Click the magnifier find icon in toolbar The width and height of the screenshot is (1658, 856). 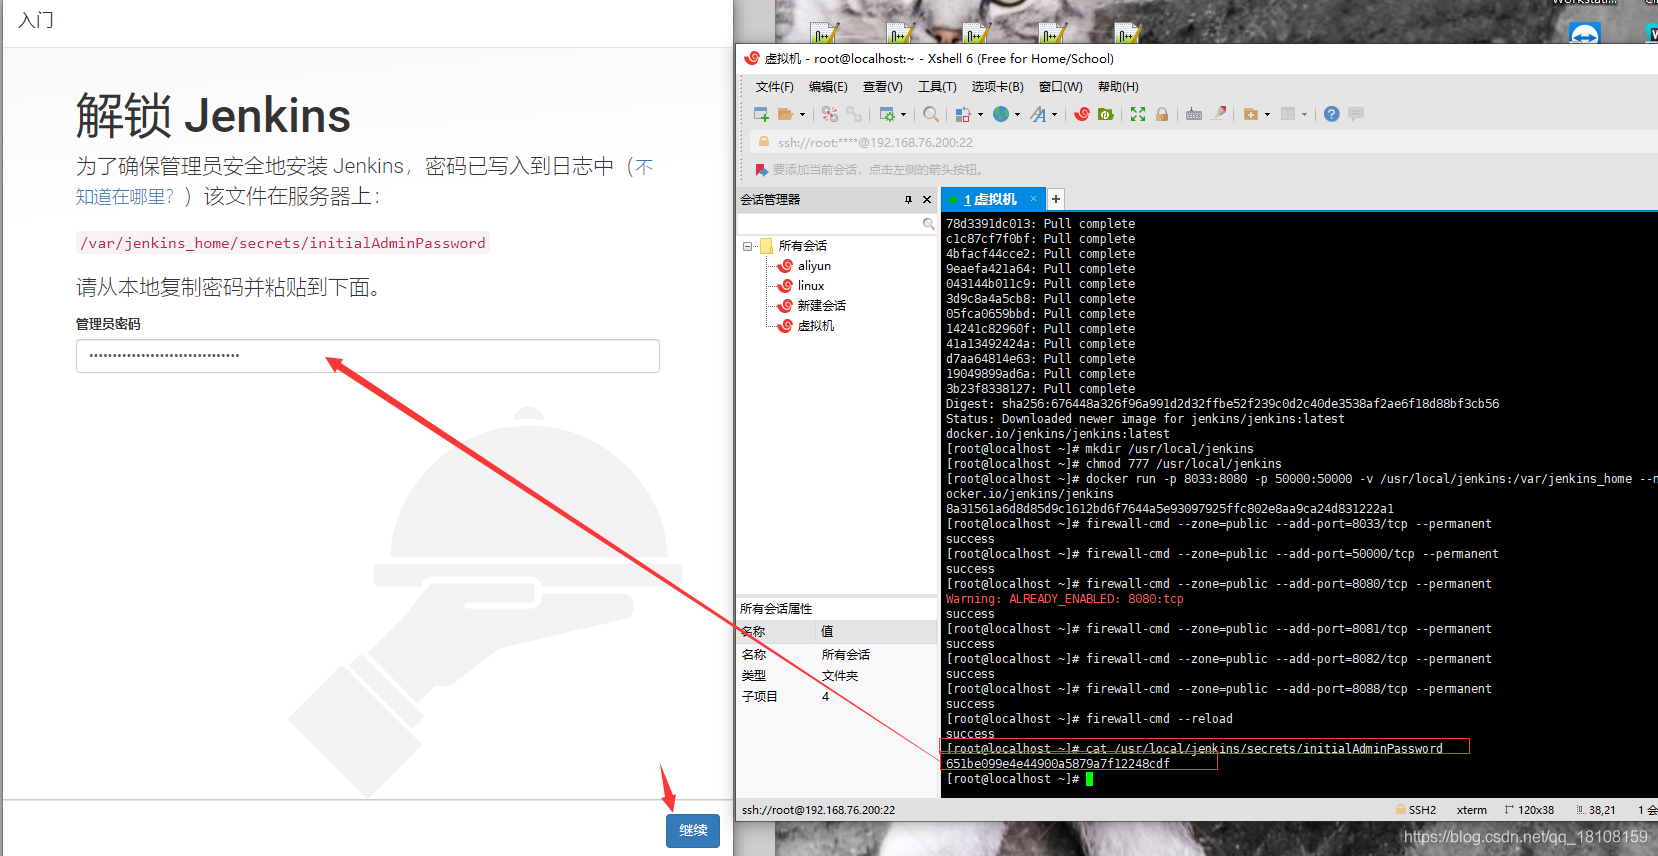(x=931, y=114)
